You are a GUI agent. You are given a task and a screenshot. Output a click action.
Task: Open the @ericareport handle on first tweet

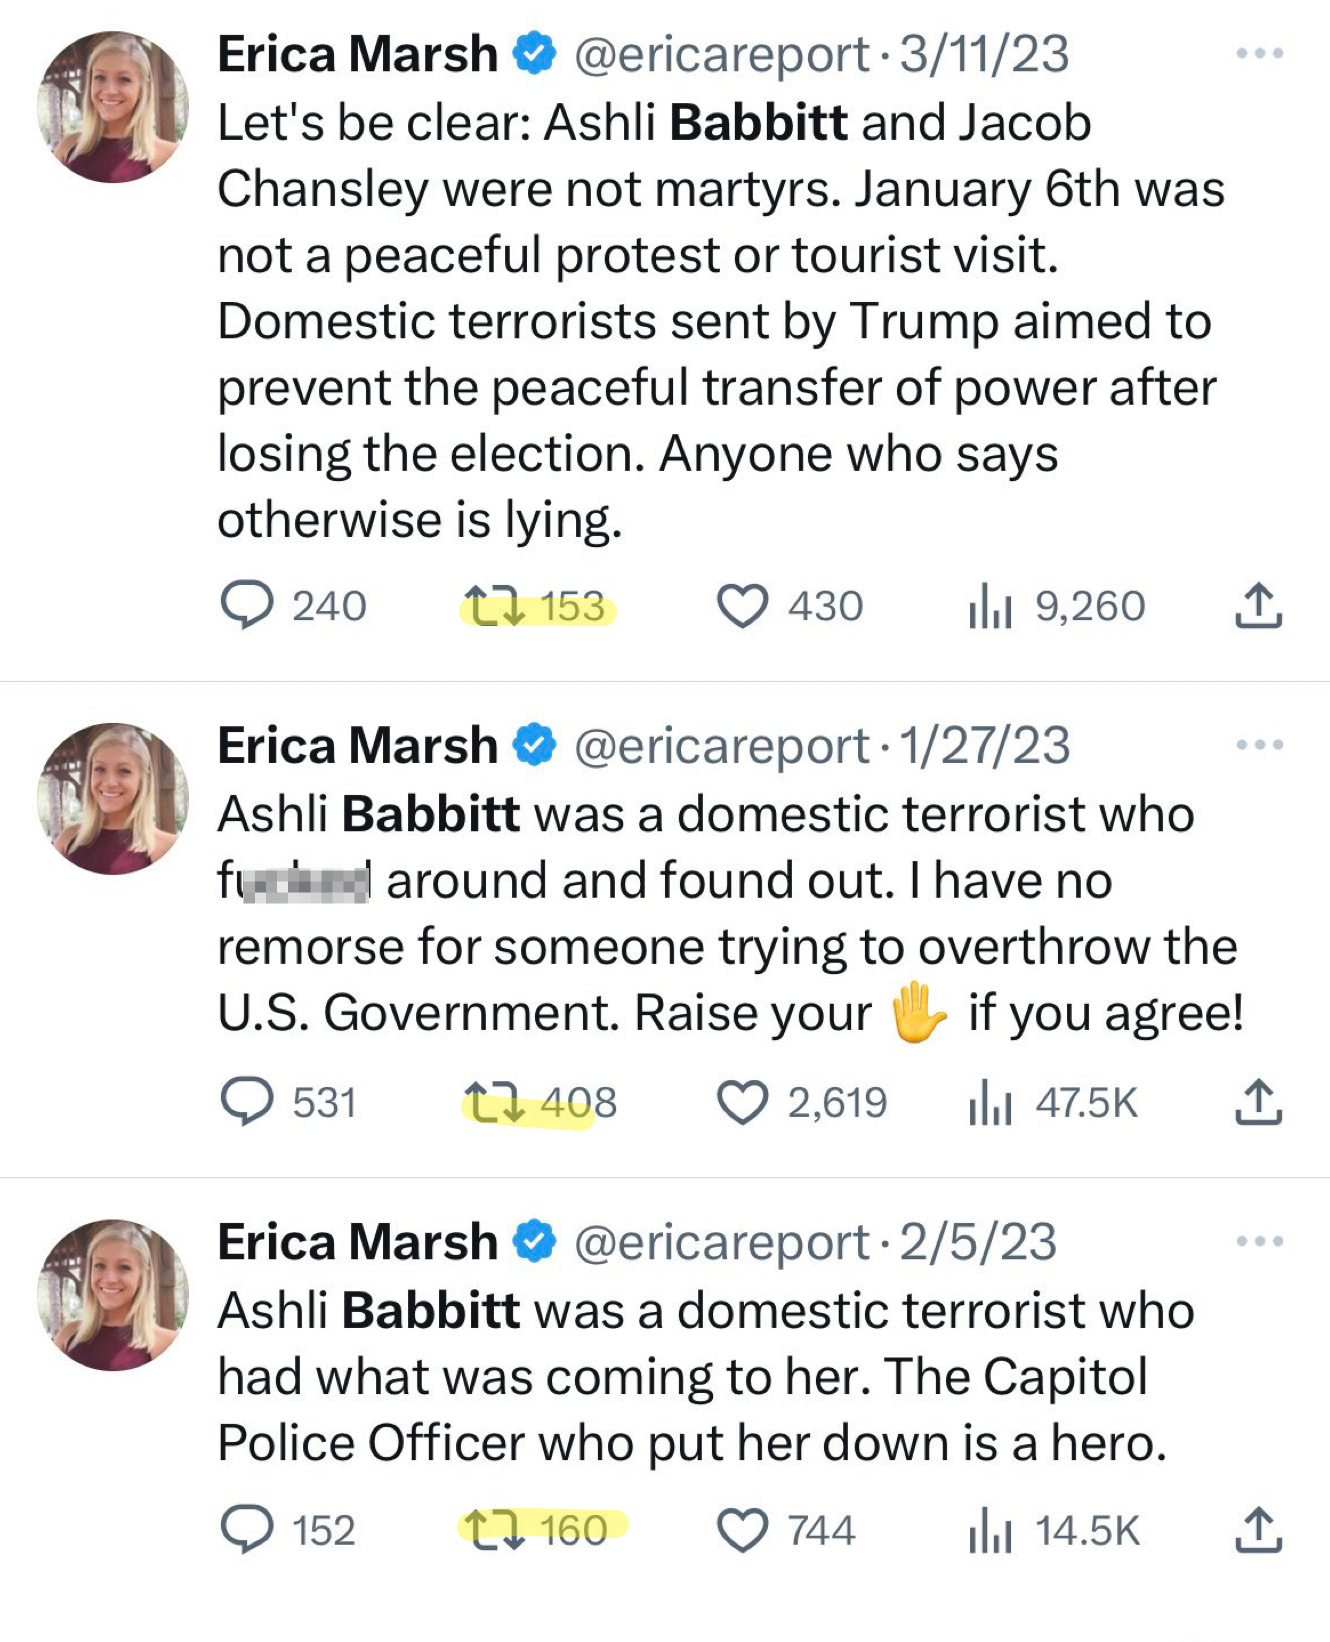pos(721,54)
